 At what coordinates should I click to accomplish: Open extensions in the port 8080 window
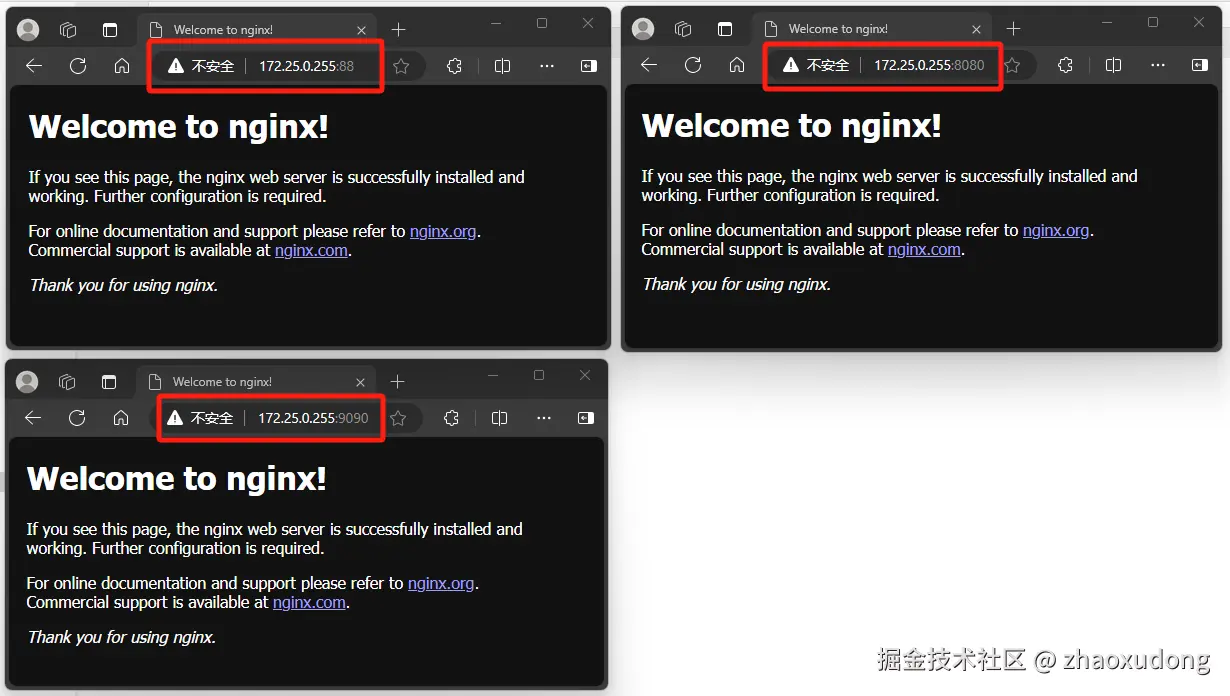[x=1065, y=65]
